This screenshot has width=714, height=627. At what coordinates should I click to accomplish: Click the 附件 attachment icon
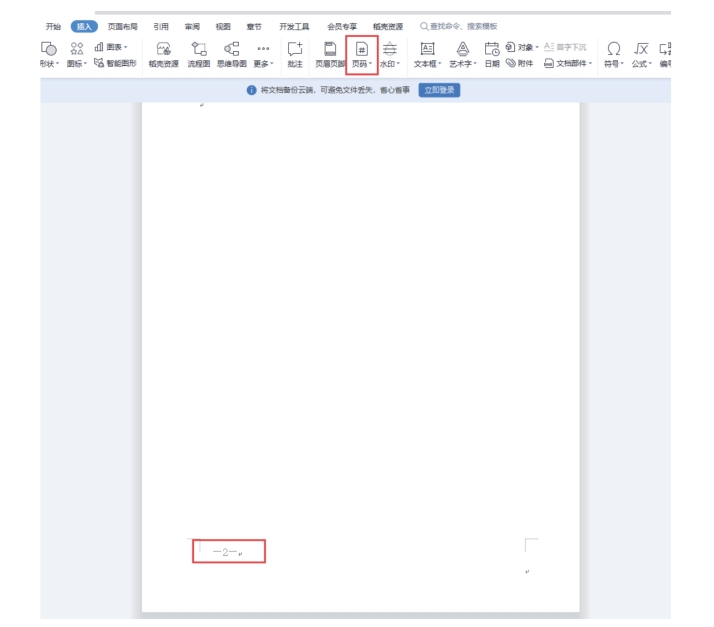click(x=520, y=63)
